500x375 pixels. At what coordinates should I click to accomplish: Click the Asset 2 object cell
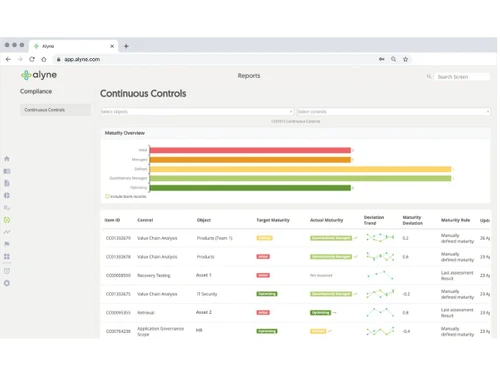point(204,312)
